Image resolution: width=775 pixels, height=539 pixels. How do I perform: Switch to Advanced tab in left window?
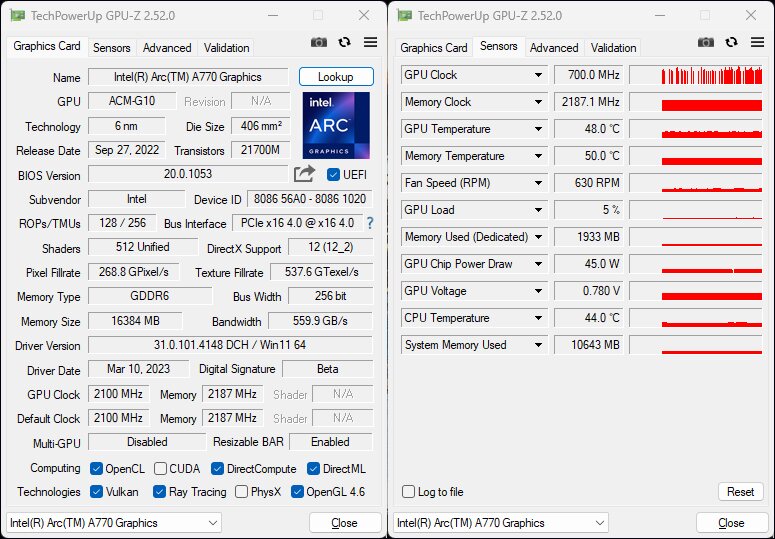[x=167, y=48]
